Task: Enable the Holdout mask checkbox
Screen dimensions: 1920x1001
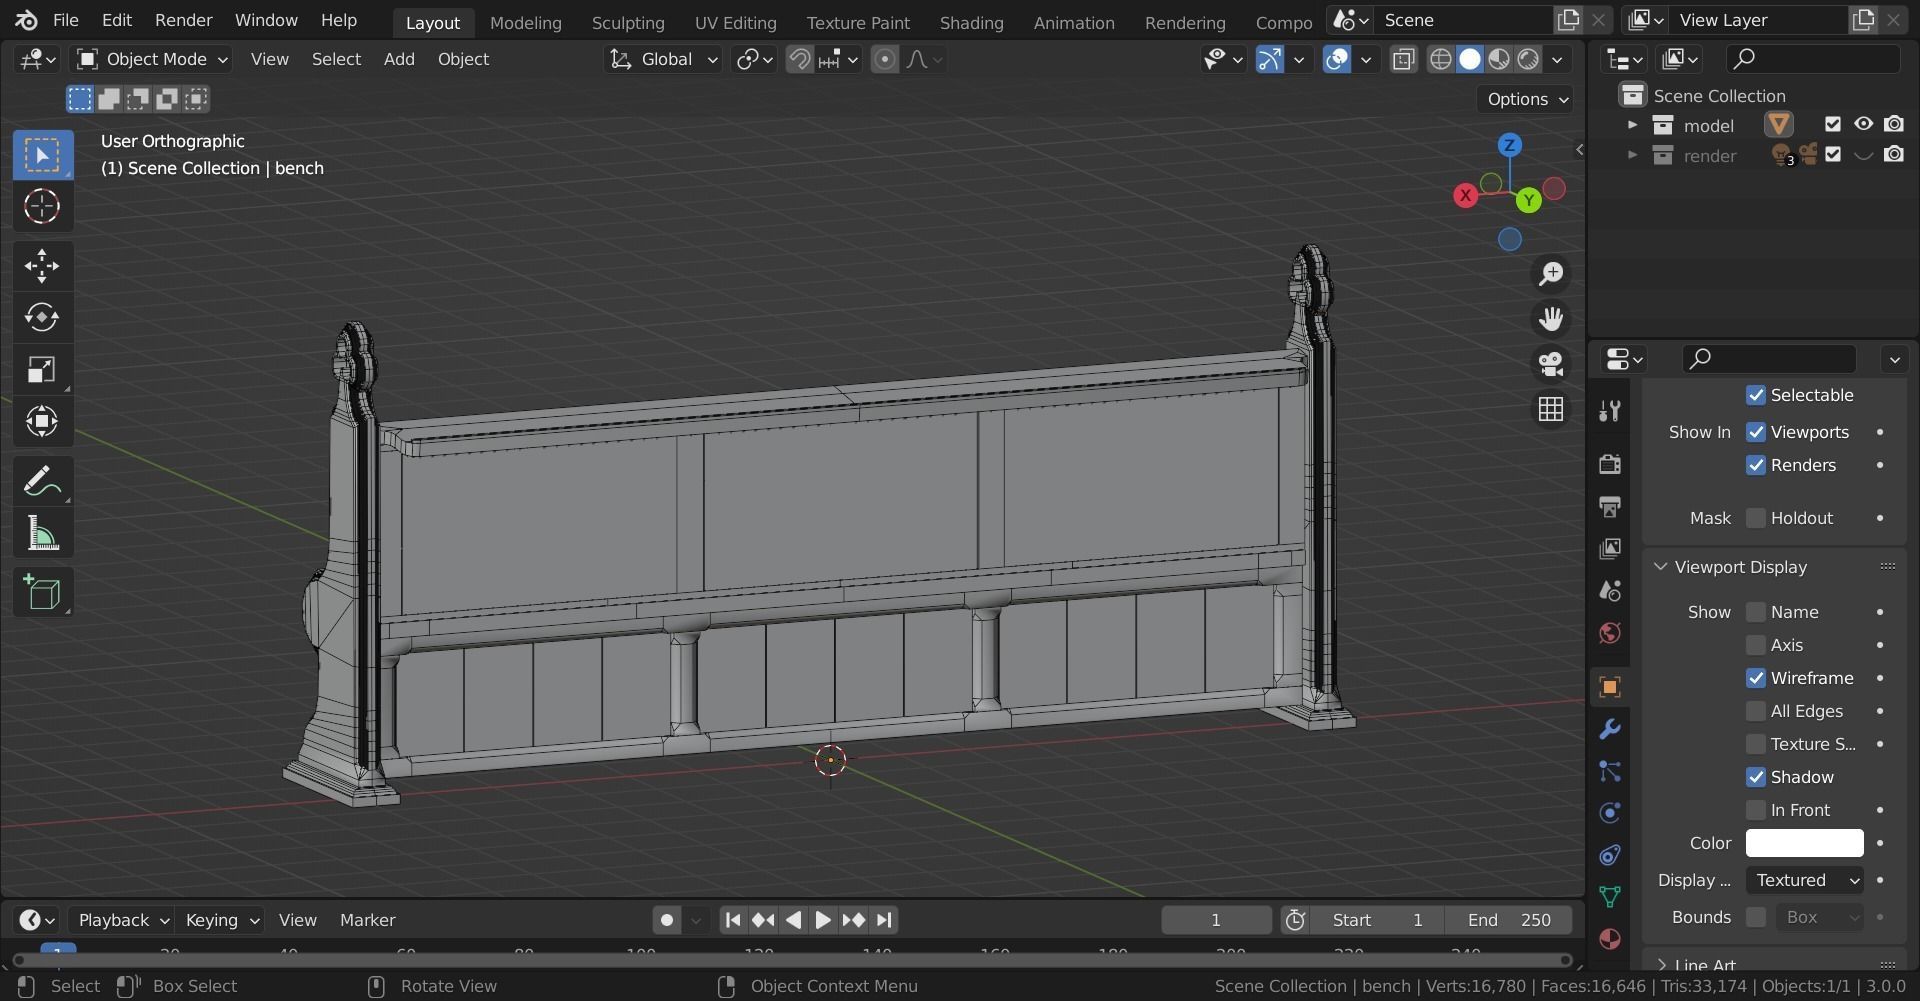Action: click(1756, 518)
